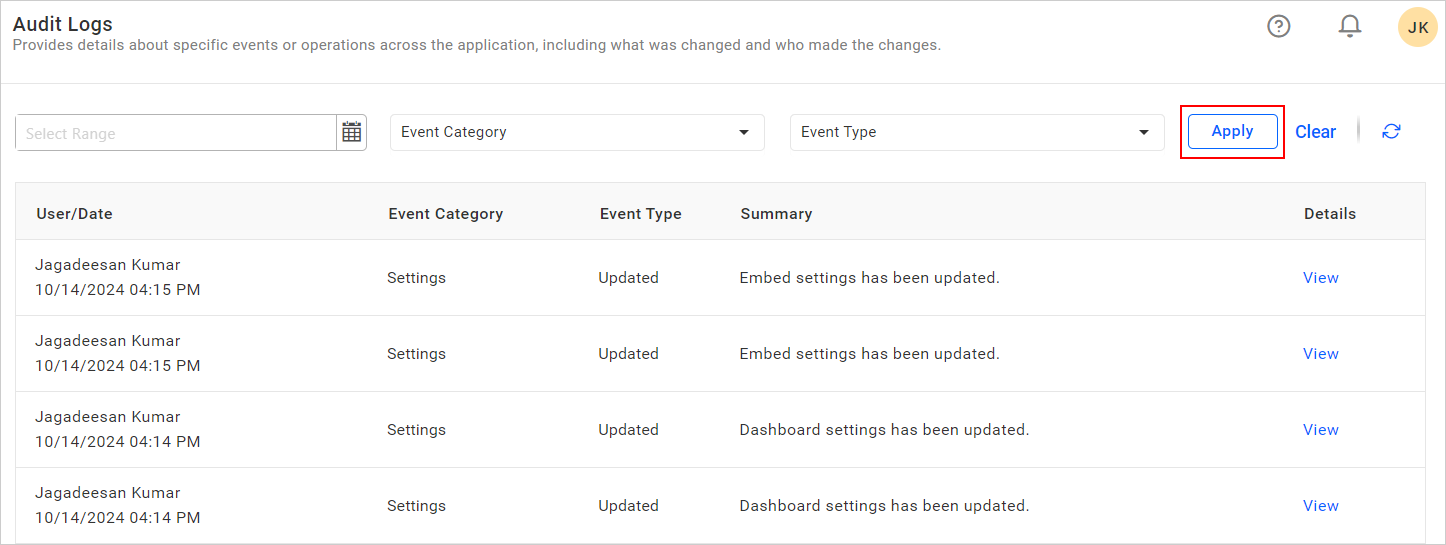The image size is (1446, 545).
Task: View details of second Embed settings entry
Action: (1320, 354)
